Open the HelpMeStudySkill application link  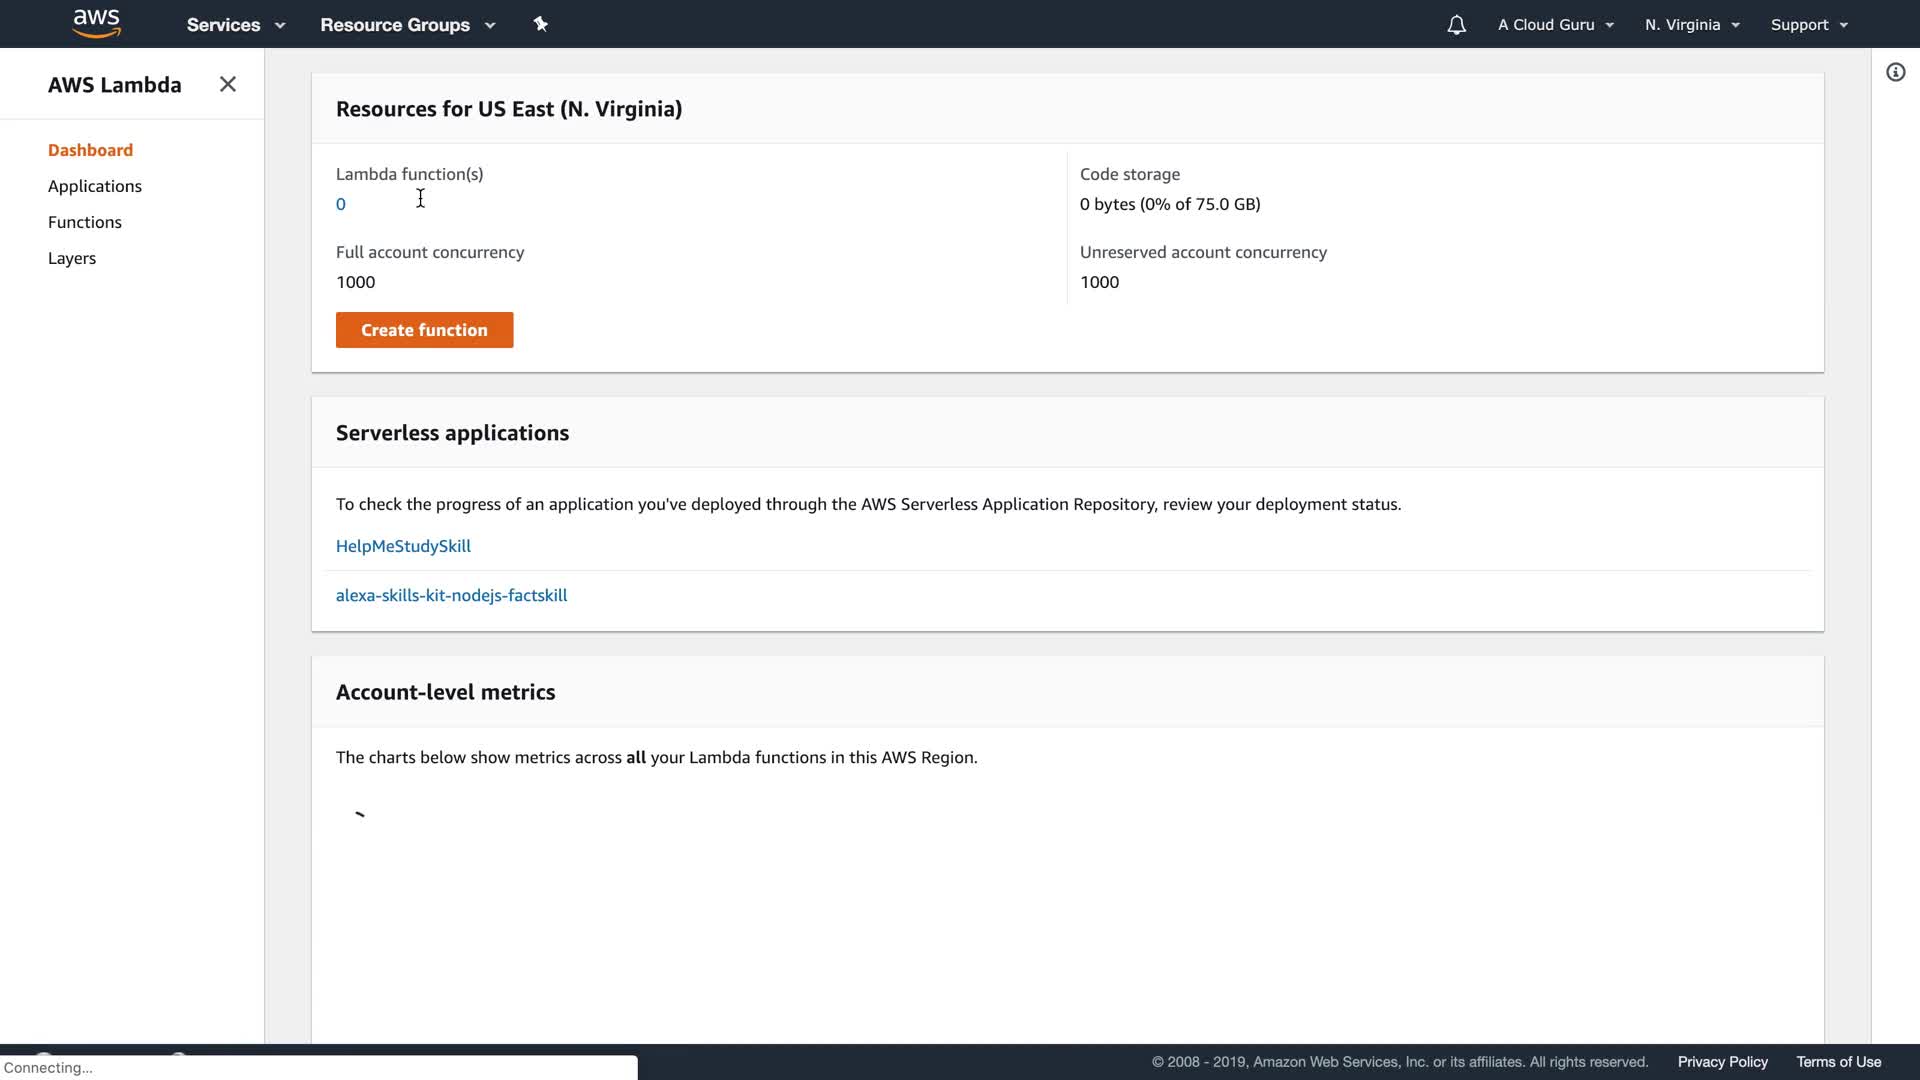[x=403, y=546]
